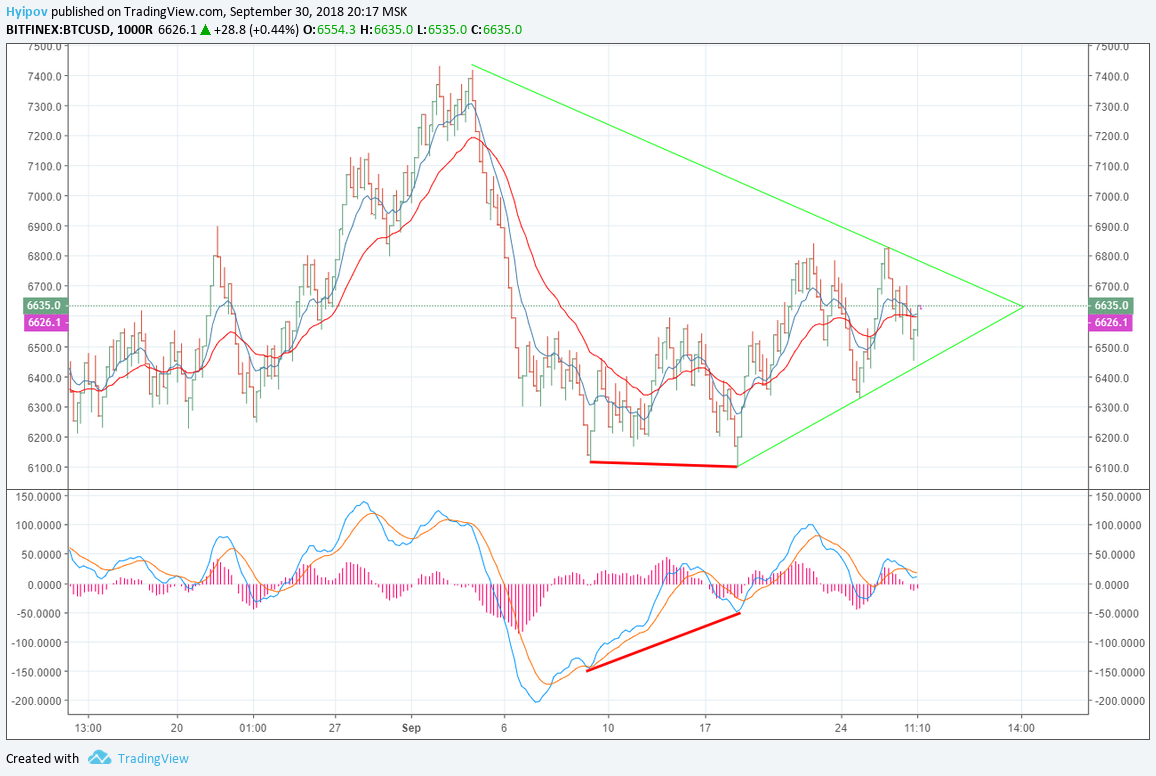Click the green up-arrow price change icon
The image size is (1156, 776).
(x=205, y=30)
